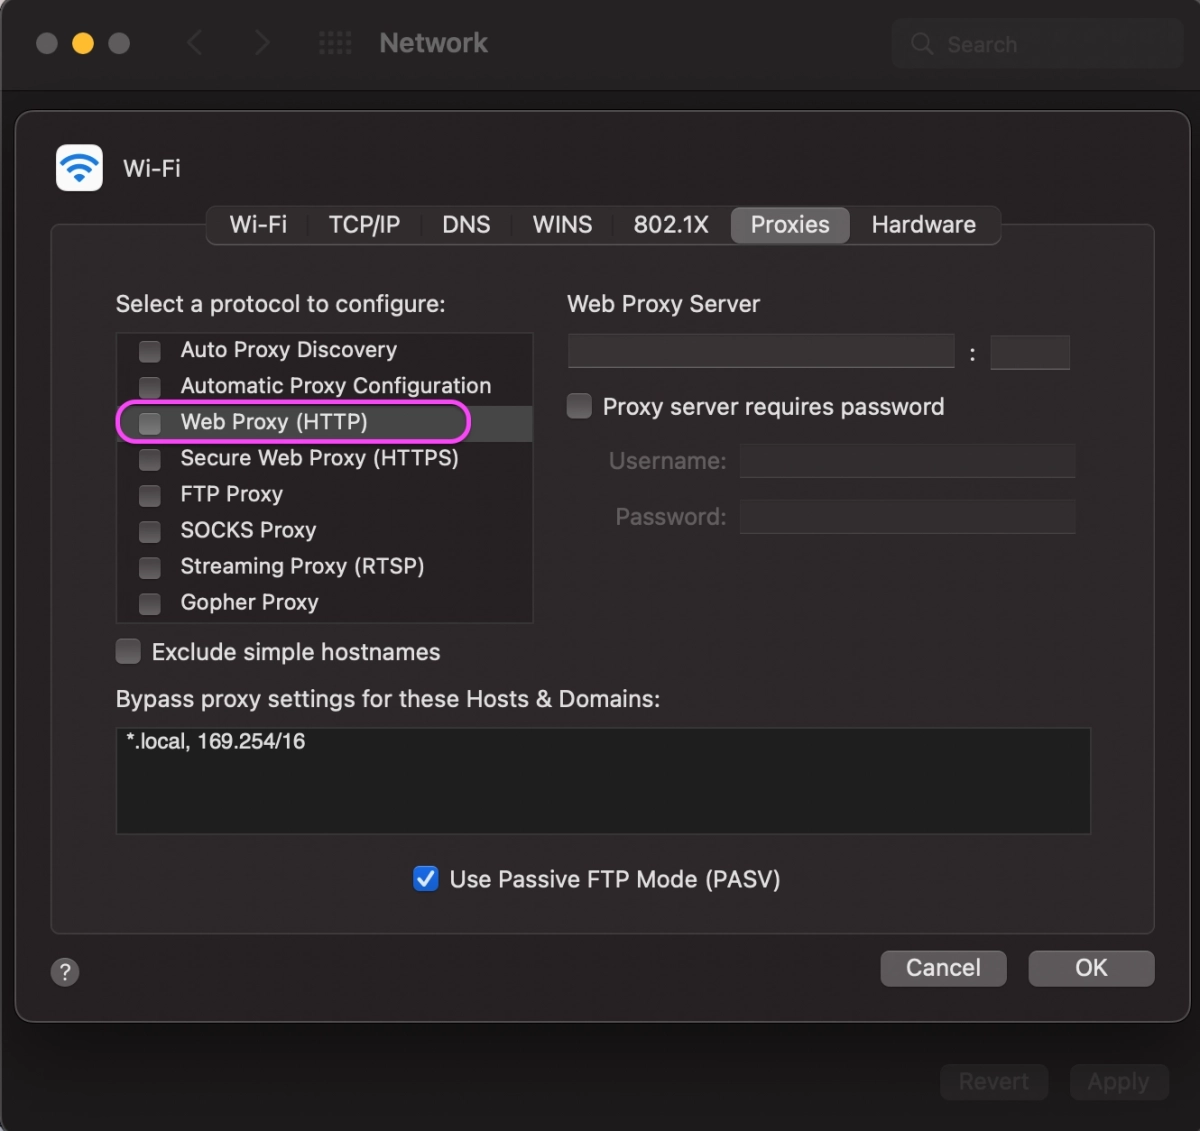Click the search magnifier in the toolbar
Viewport: 1200px width, 1131px height.
point(920,44)
